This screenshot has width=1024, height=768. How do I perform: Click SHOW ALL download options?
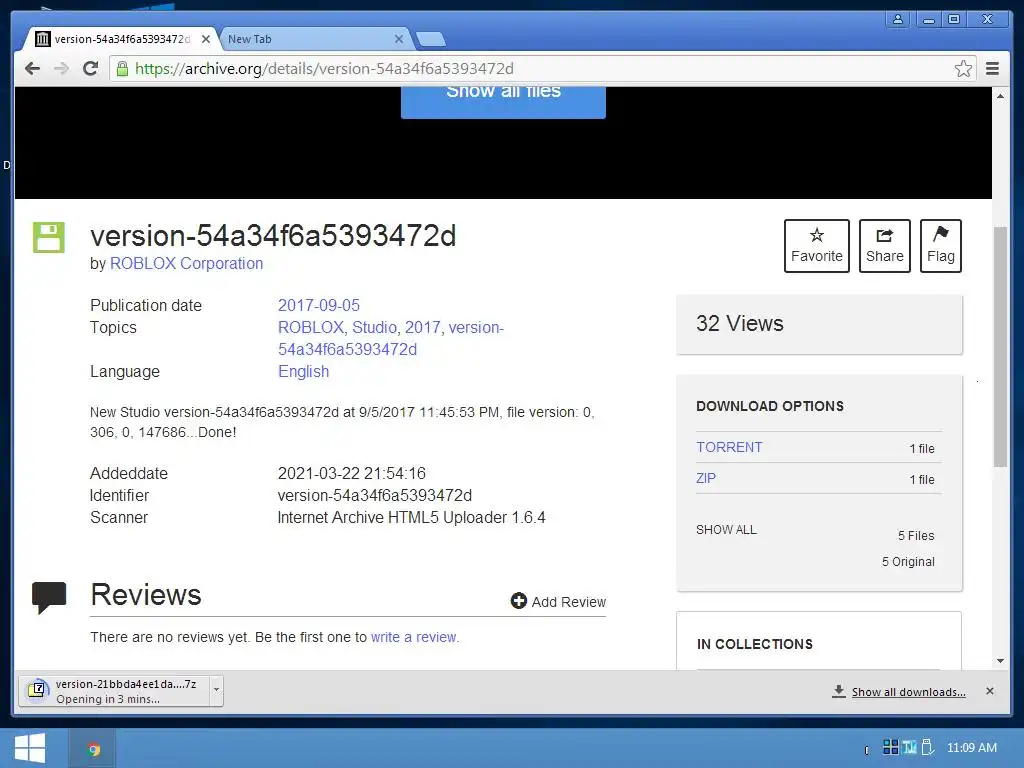[726, 530]
